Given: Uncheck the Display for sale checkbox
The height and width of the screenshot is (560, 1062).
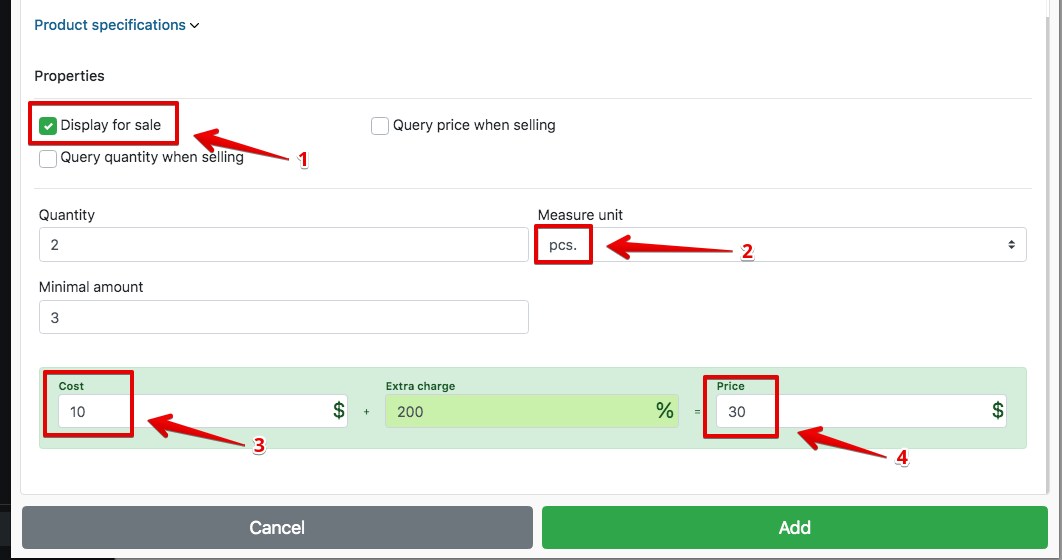Looking at the screenshot, I should (x=48, y=126).
